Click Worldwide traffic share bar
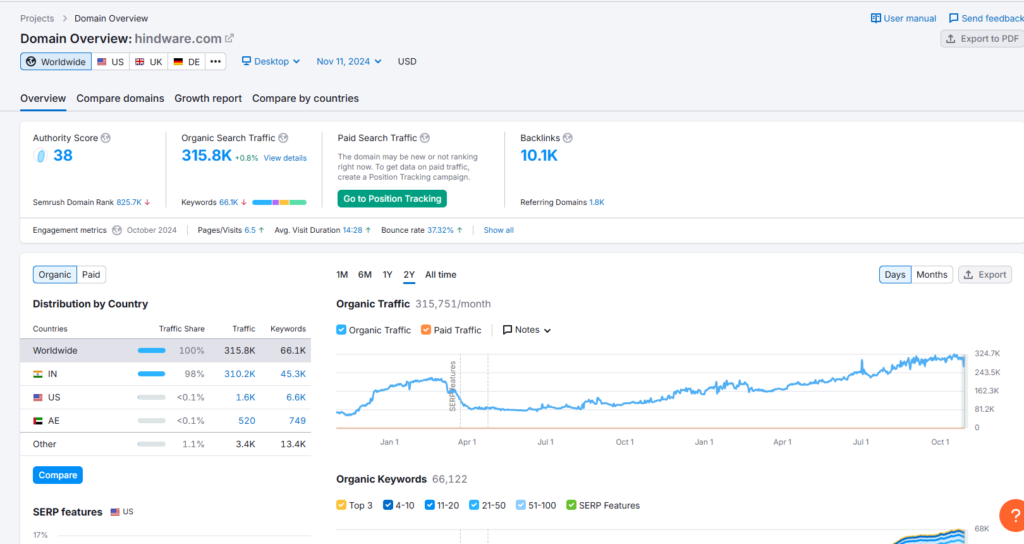The image size is (1024, 544). (x=152, y=351)
